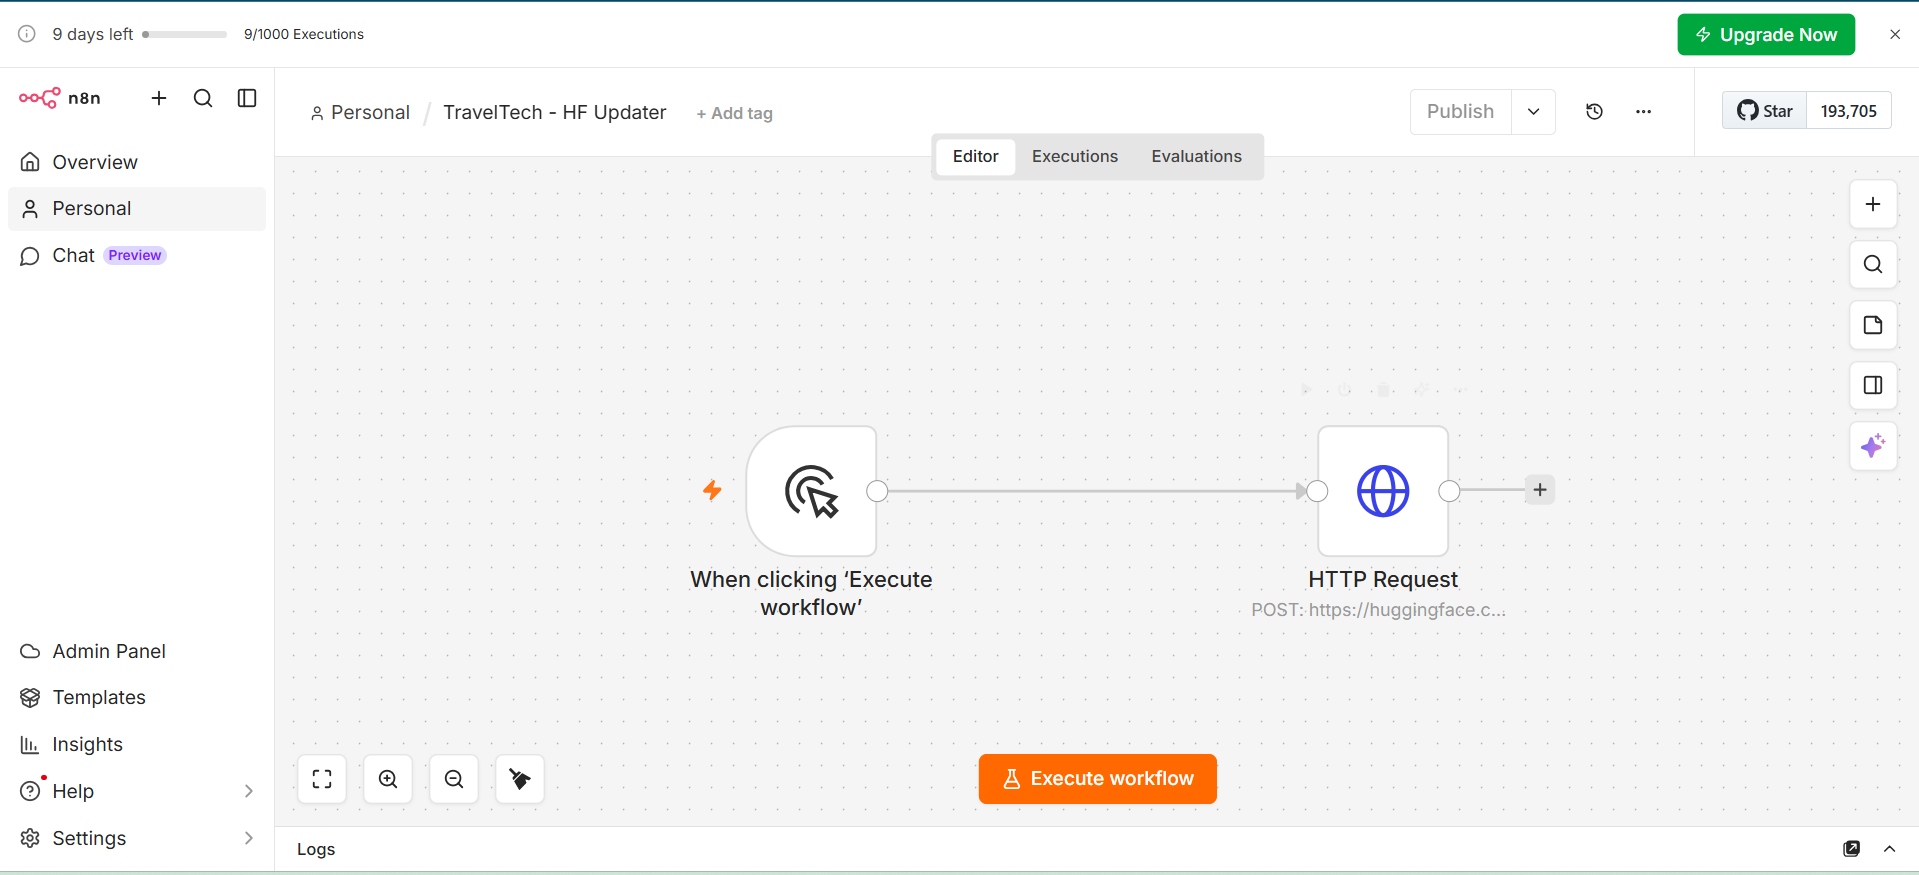Image resolution: width=1919 pixels, height=875 pixels.
Task: Switch to the Editor tab
Action: coord(976,157)
